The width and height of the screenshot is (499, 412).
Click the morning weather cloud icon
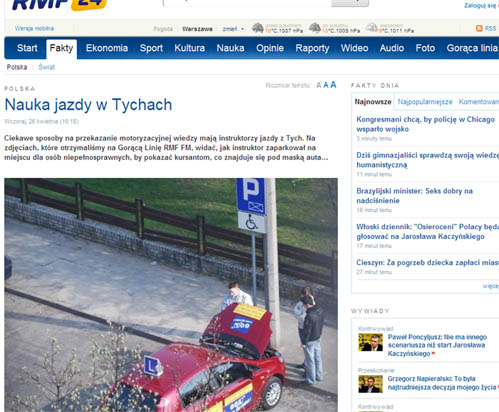coord(258,28)
